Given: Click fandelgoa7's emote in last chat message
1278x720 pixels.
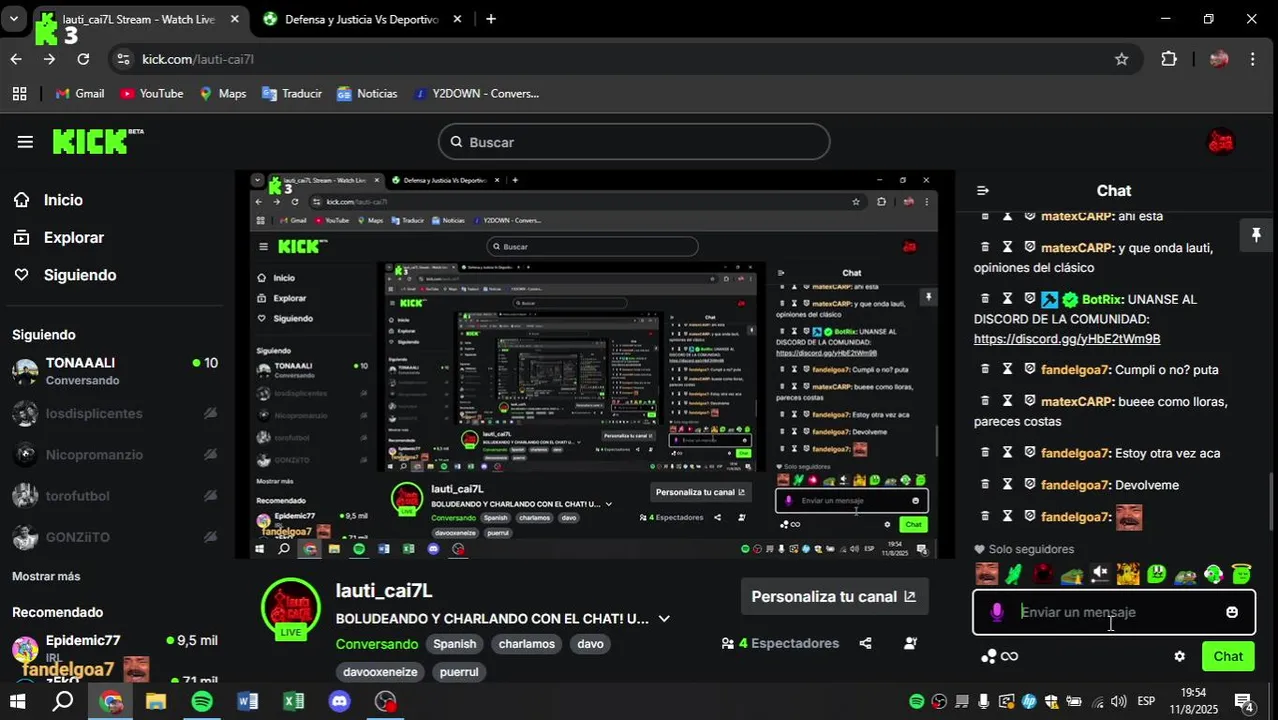Looking at the screenshot, I should click(x=1129, y=517).
